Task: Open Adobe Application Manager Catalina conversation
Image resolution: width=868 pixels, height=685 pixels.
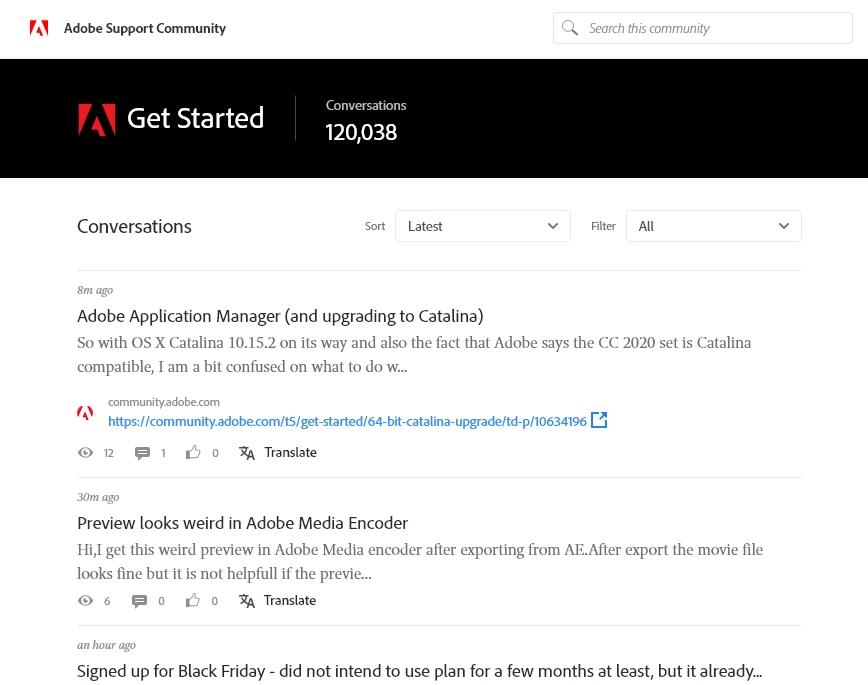Action: coord(280,316)
